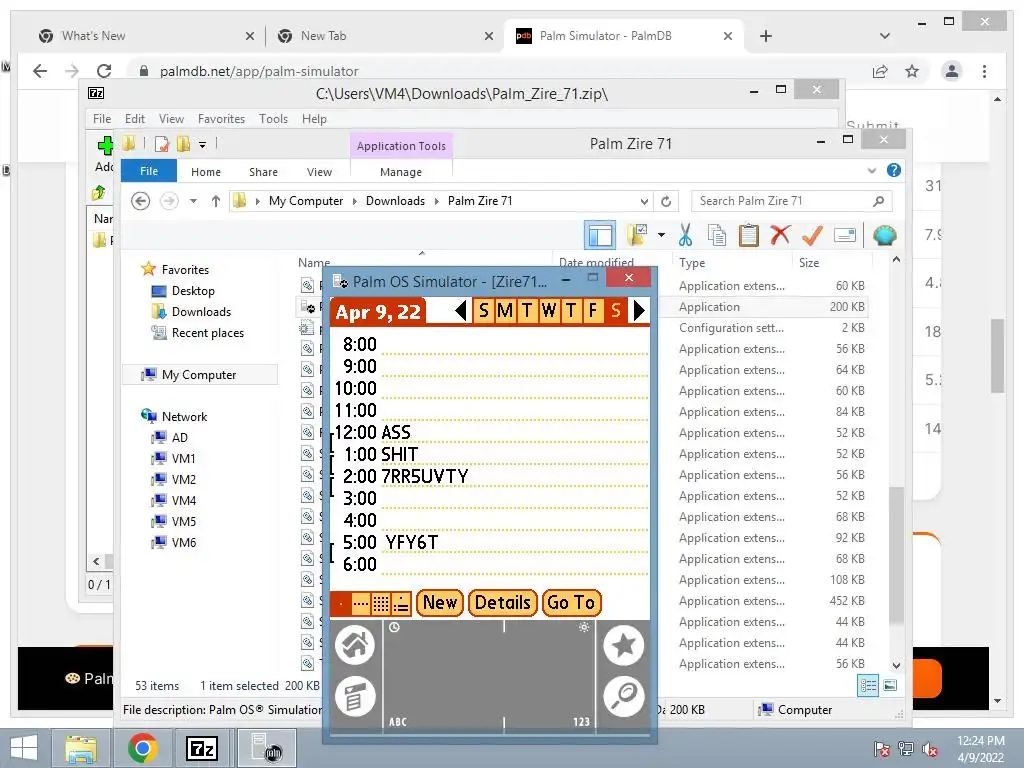Click the Cut scissors icon in Explorer toolbar
1024x768 pixels.
pyautogui.click(x=685, y=235)
